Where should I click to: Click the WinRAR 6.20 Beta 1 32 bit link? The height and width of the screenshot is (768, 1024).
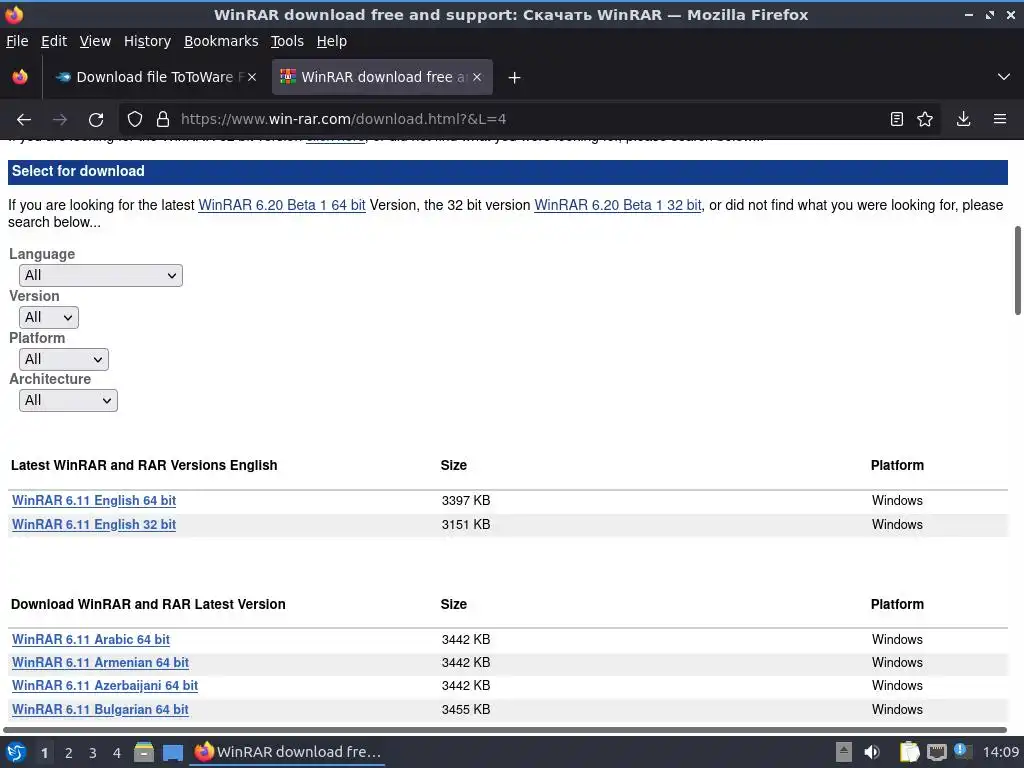[x=618, y=205]
